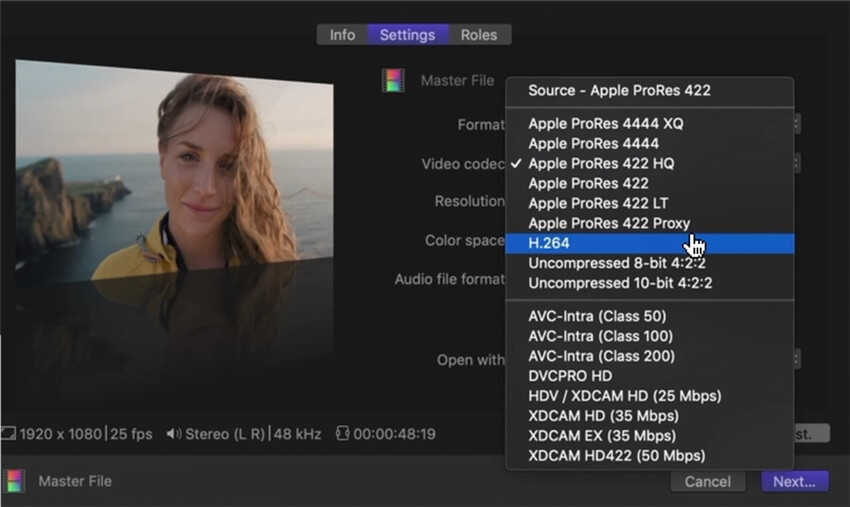
Task: Select the checked Apple ProRes 422 HQ item
Action: [x=649, y=164]
